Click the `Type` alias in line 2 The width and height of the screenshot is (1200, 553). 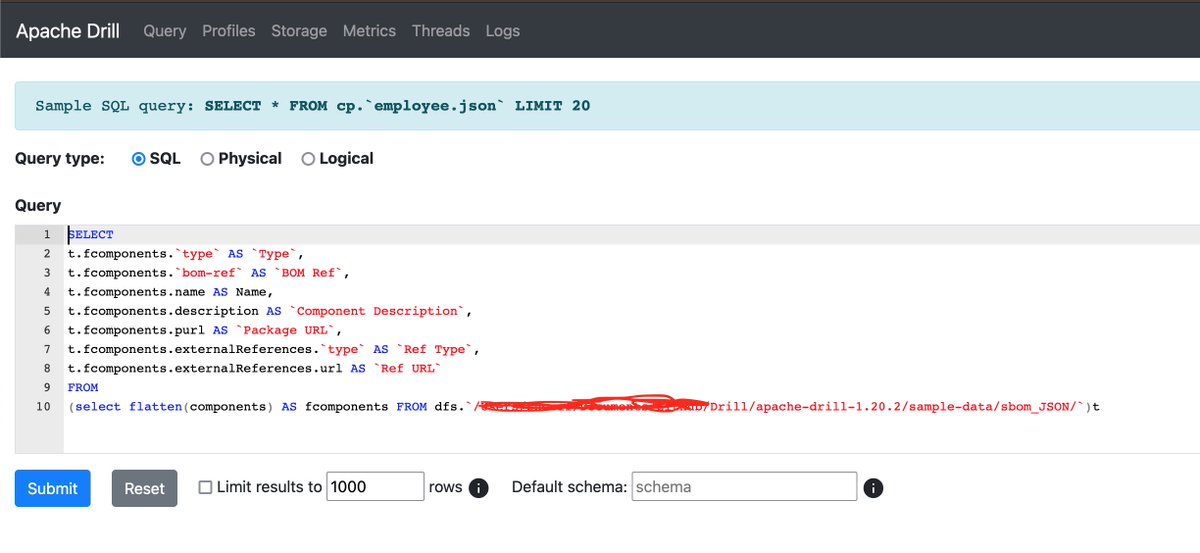click(x=271, y=254)
